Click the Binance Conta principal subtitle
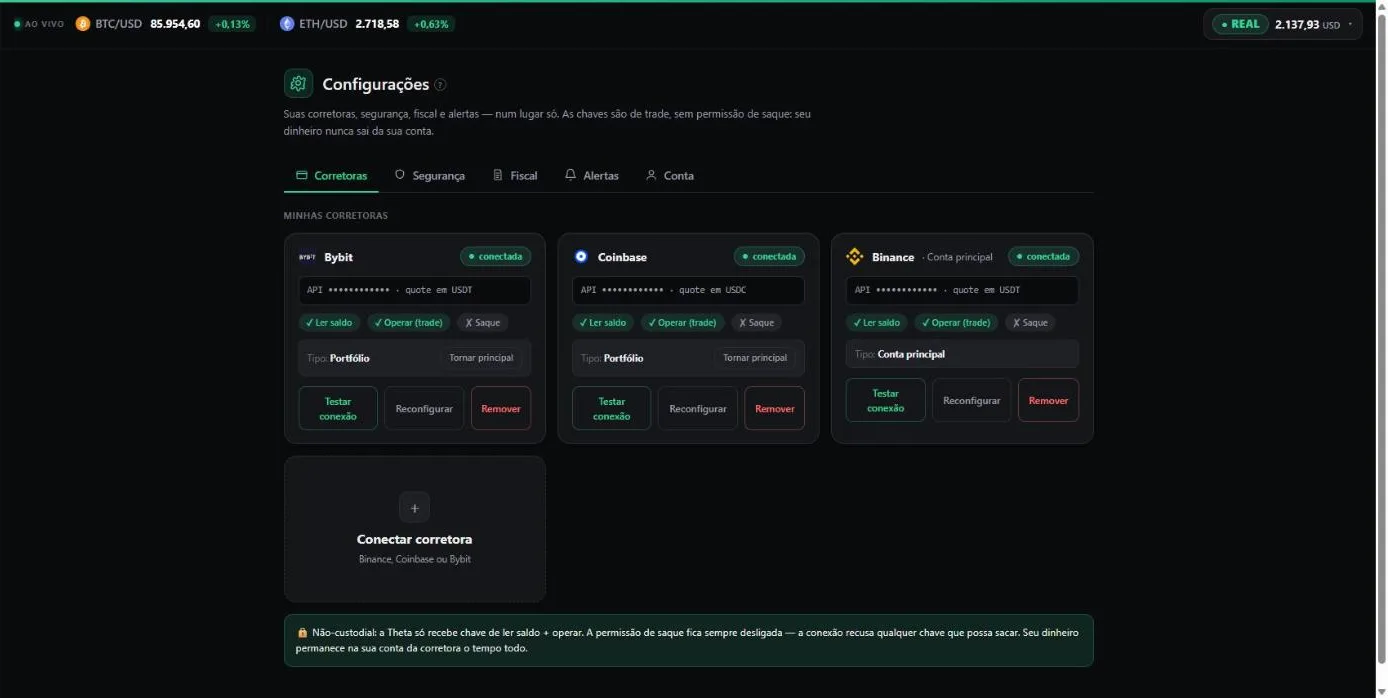 (x=958, y=257)
